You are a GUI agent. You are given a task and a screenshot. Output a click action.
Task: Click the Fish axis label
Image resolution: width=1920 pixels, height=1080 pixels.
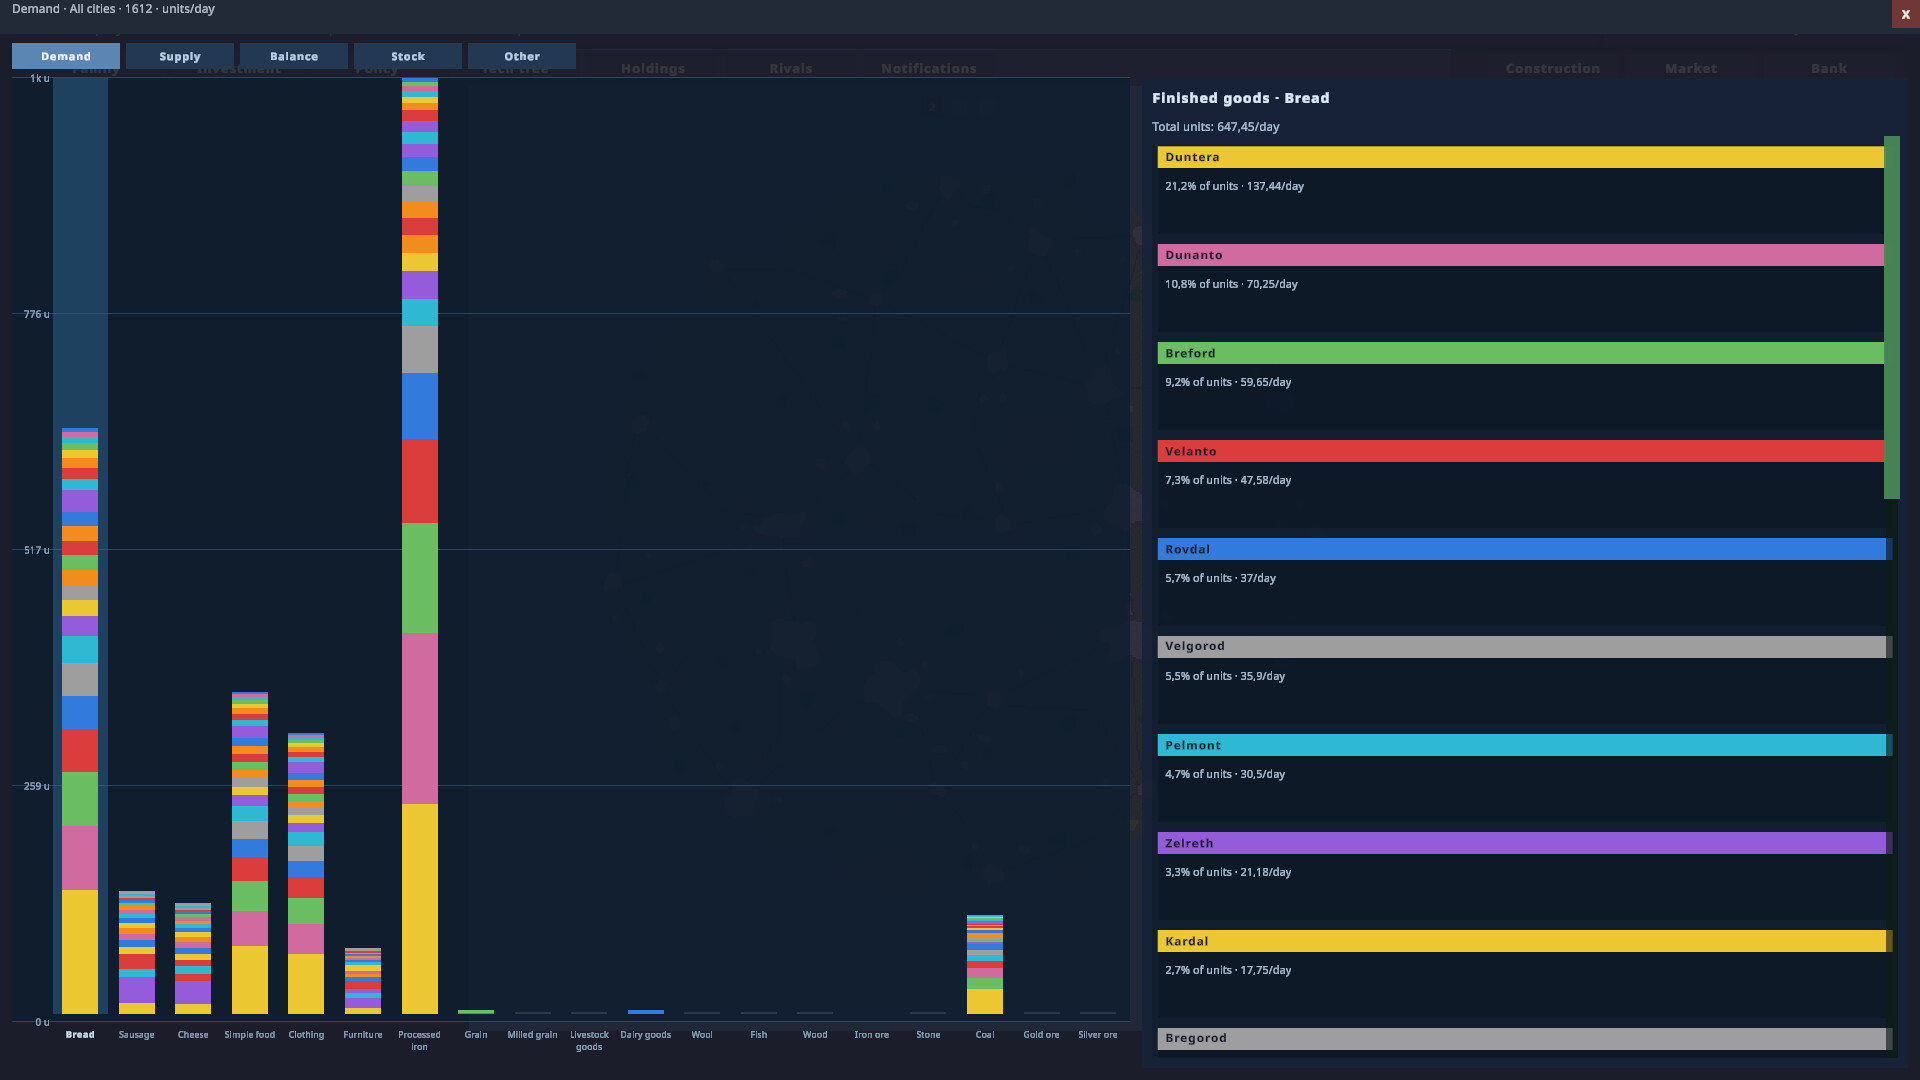[x=759, y=1035]
